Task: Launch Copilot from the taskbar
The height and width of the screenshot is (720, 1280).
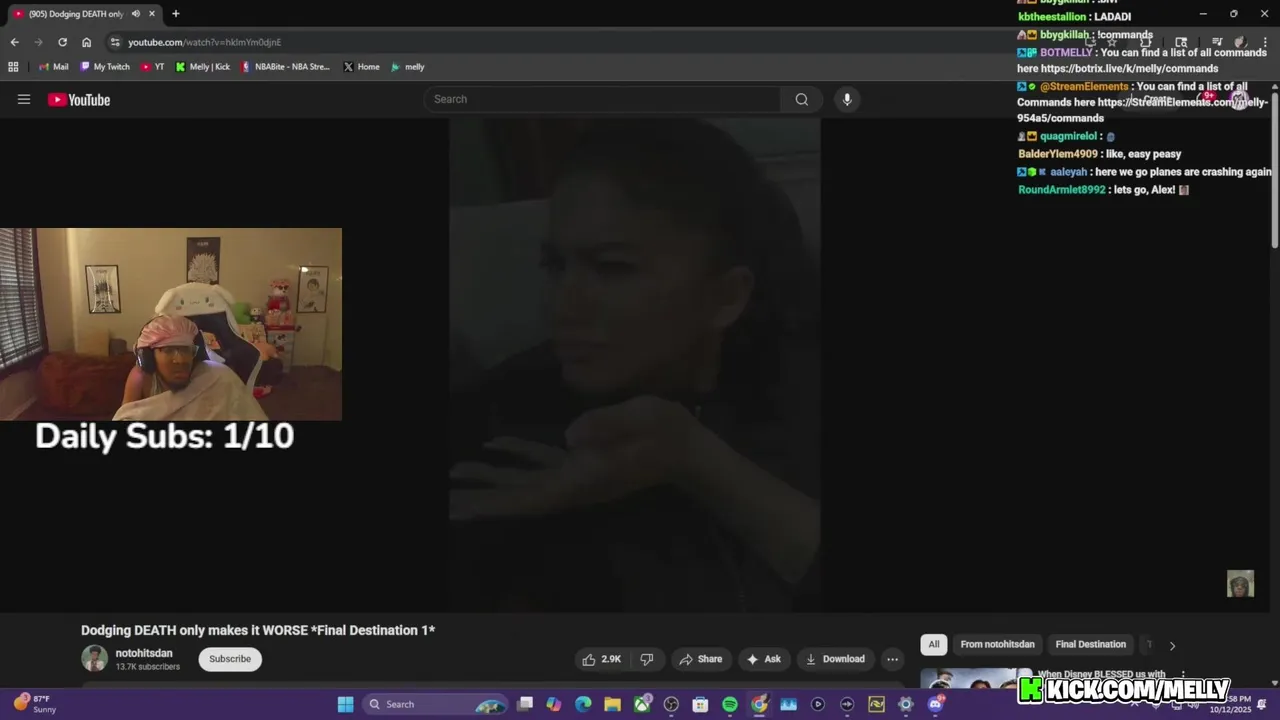Action: click(x=554, y=704)
